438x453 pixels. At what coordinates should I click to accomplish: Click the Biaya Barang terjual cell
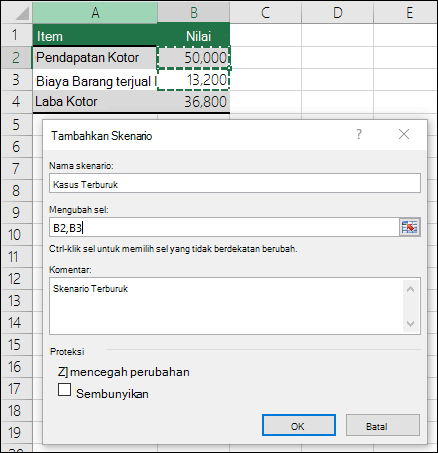click(x=95, y=80)
